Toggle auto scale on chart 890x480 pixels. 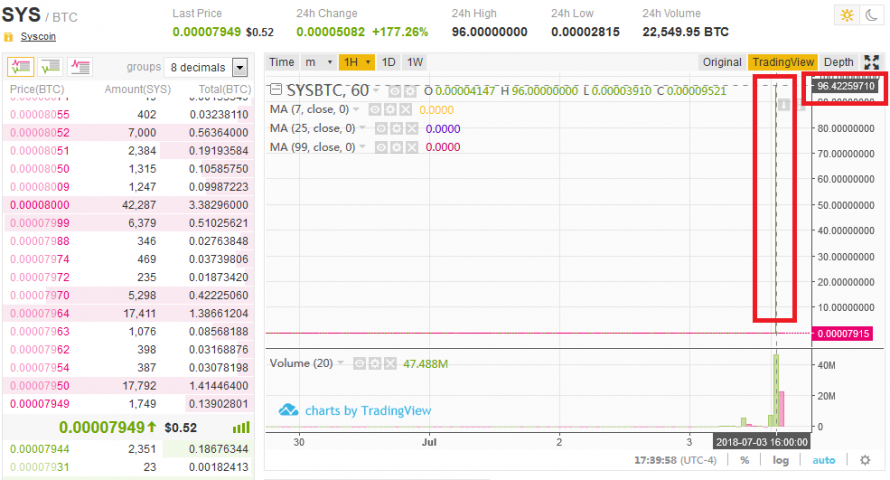[x=824, y=460]
